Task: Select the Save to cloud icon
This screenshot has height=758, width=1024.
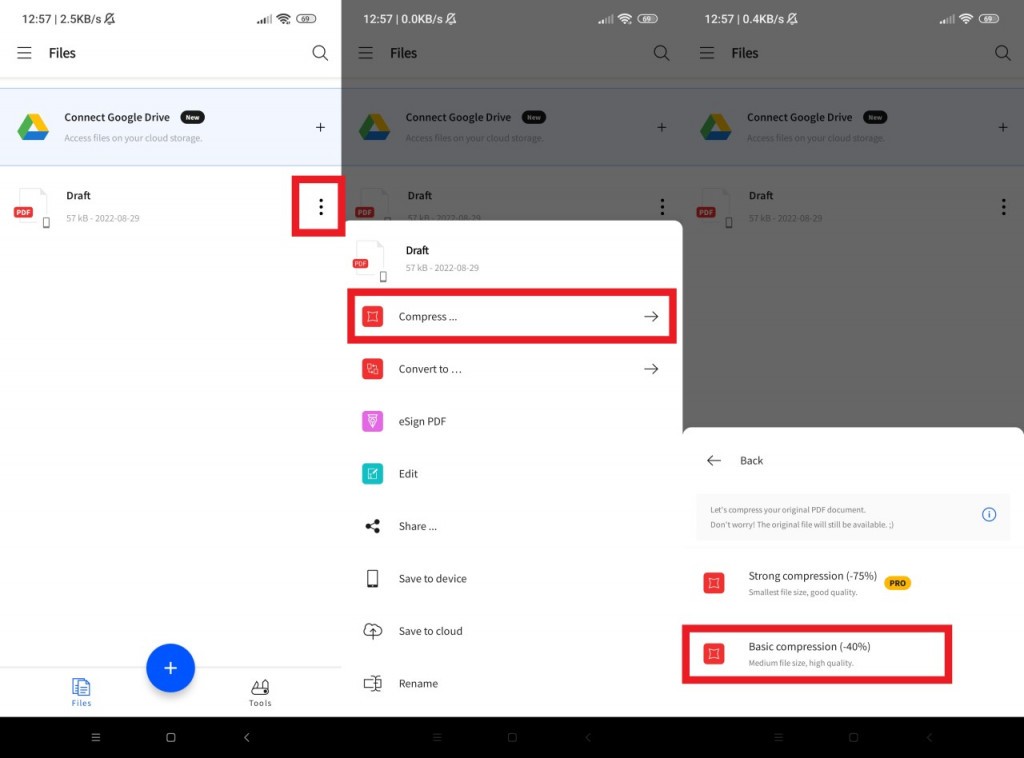Action: 373,631
